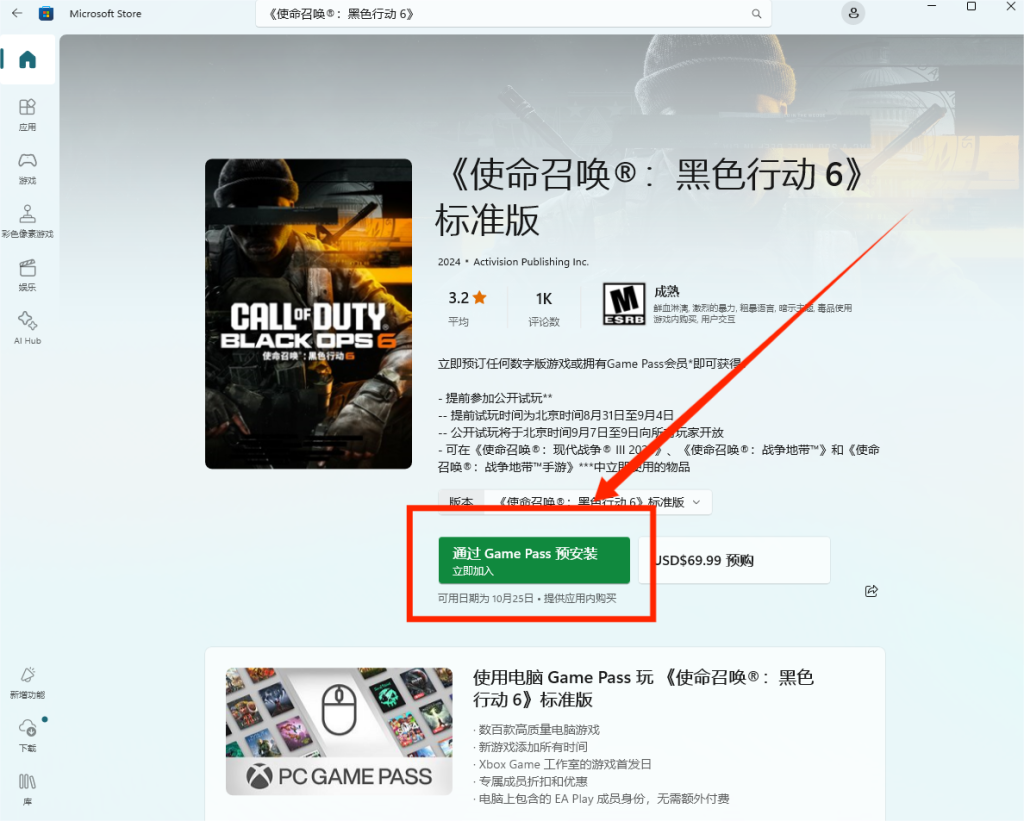Open the 库 (Library) page
This screenshot has height=821, width=1024.
[x=27, y=789]
